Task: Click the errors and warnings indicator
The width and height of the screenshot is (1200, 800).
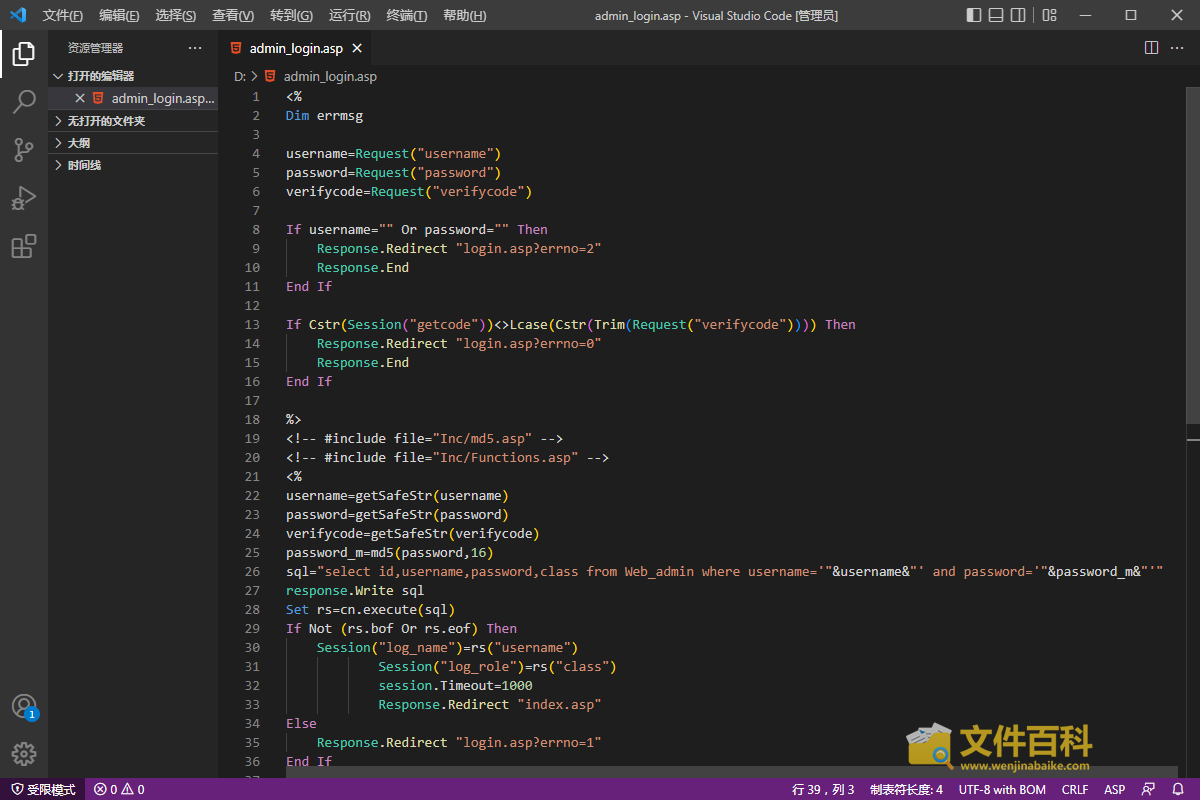Action: 119,789
